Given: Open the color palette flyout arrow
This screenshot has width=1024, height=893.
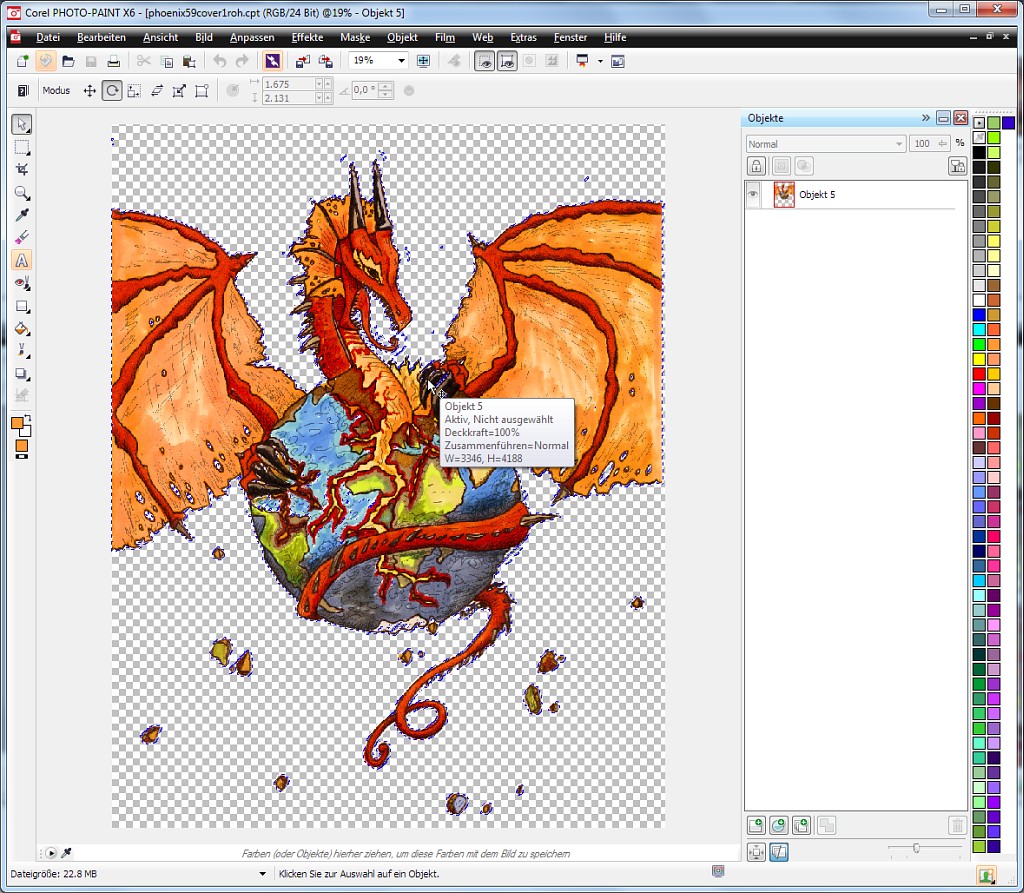Looking at the screenshot, I should pos(979,122).
